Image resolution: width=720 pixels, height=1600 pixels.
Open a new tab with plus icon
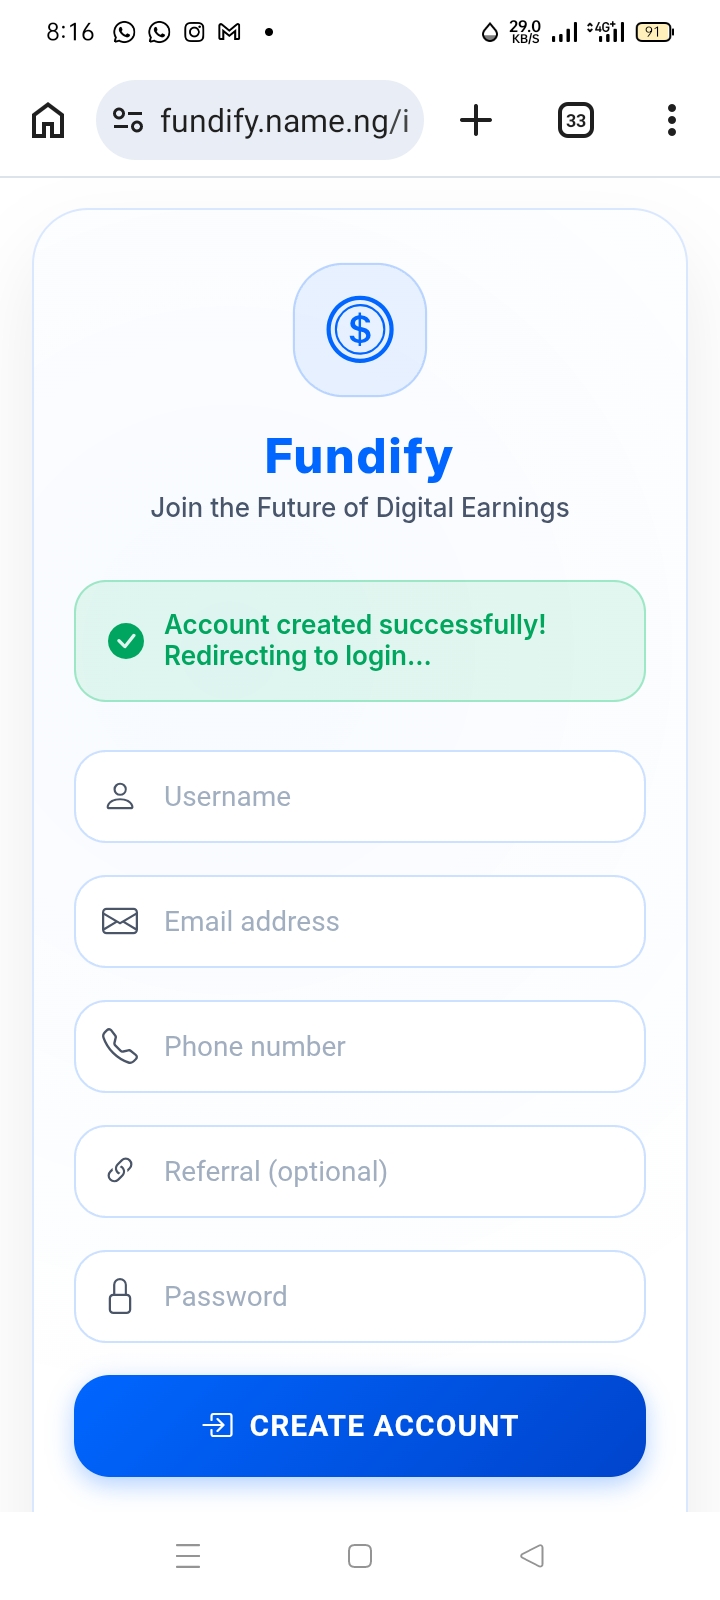click(476, 121)
